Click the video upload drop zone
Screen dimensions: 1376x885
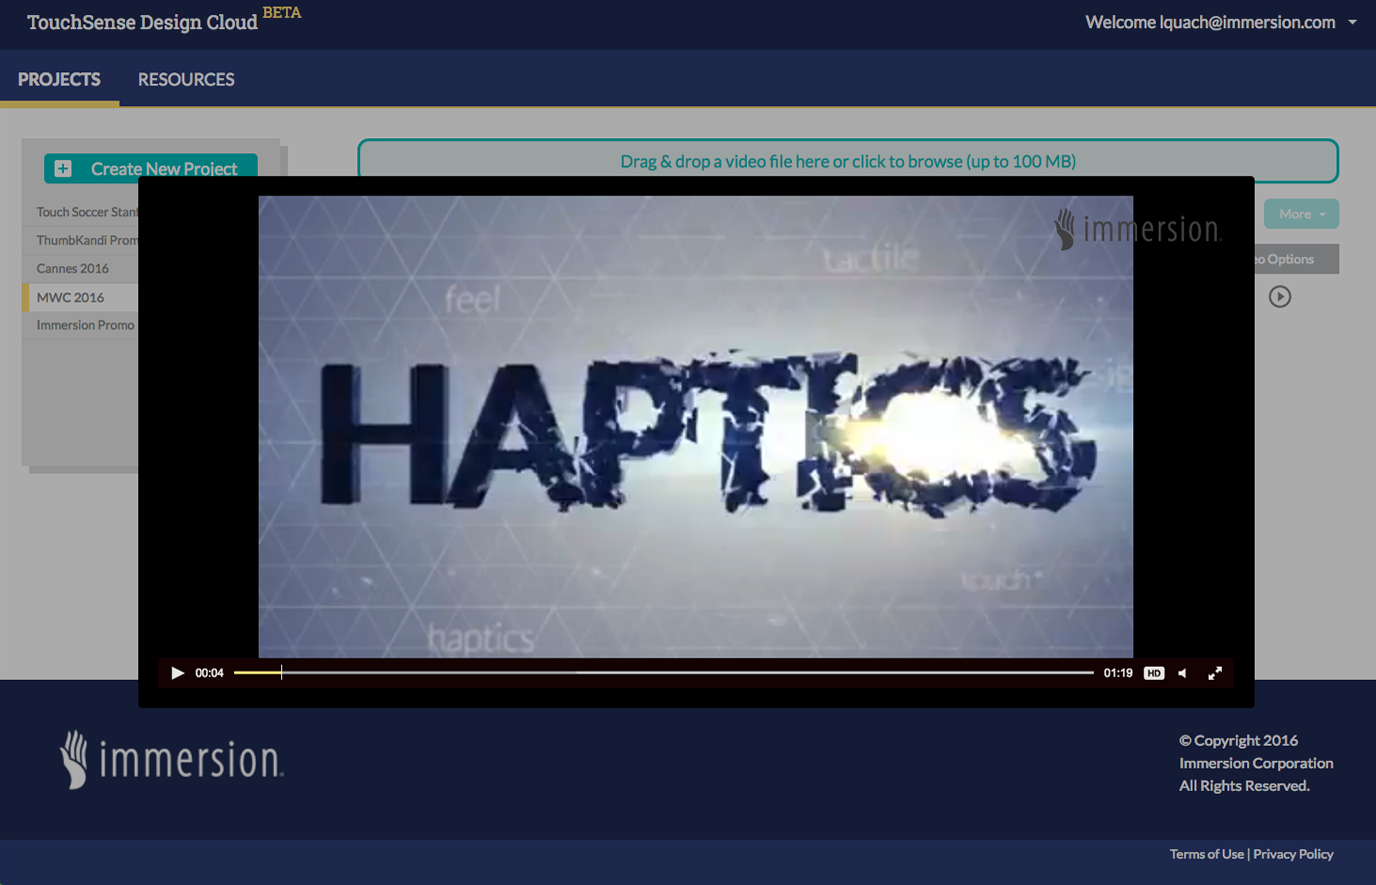click(847, 161)
